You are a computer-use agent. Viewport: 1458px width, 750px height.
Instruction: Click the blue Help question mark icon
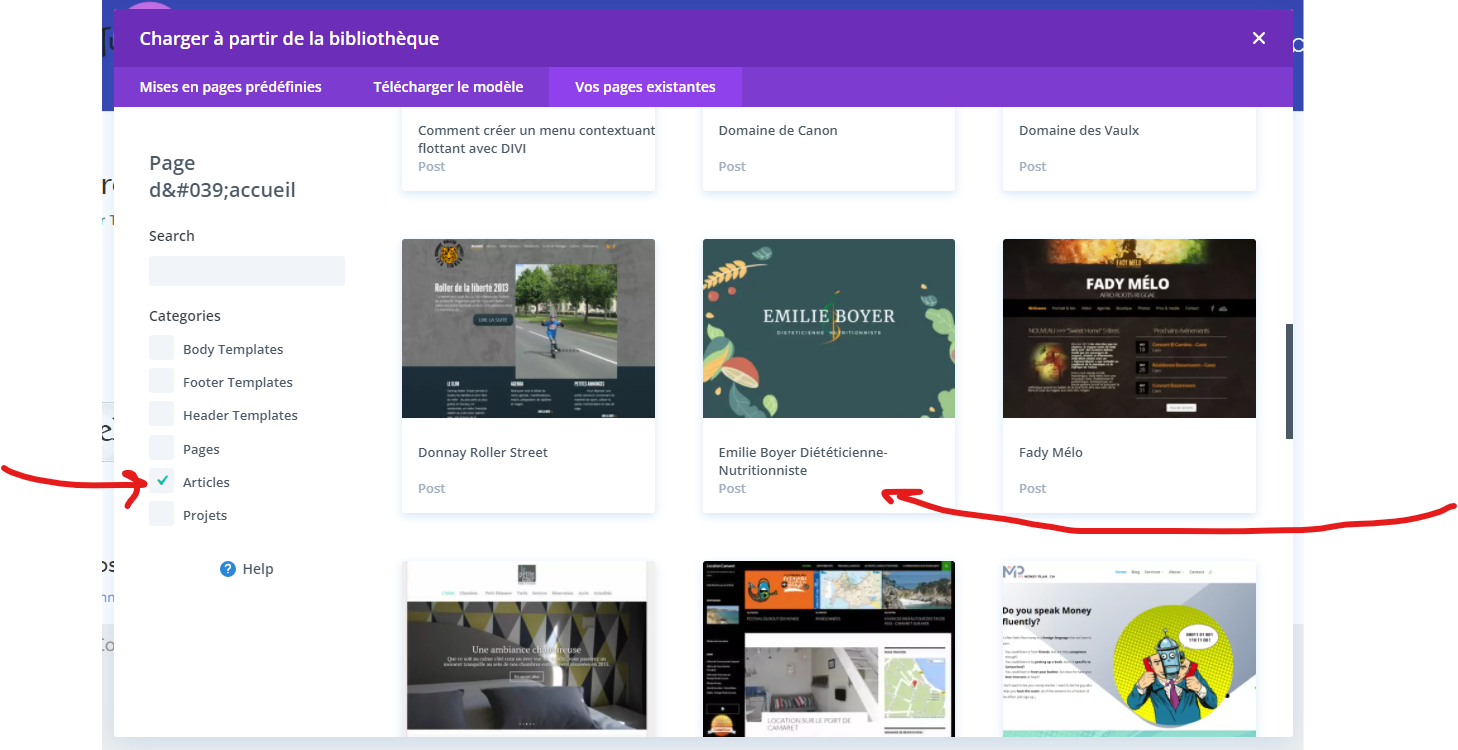(x=227, y=569)
